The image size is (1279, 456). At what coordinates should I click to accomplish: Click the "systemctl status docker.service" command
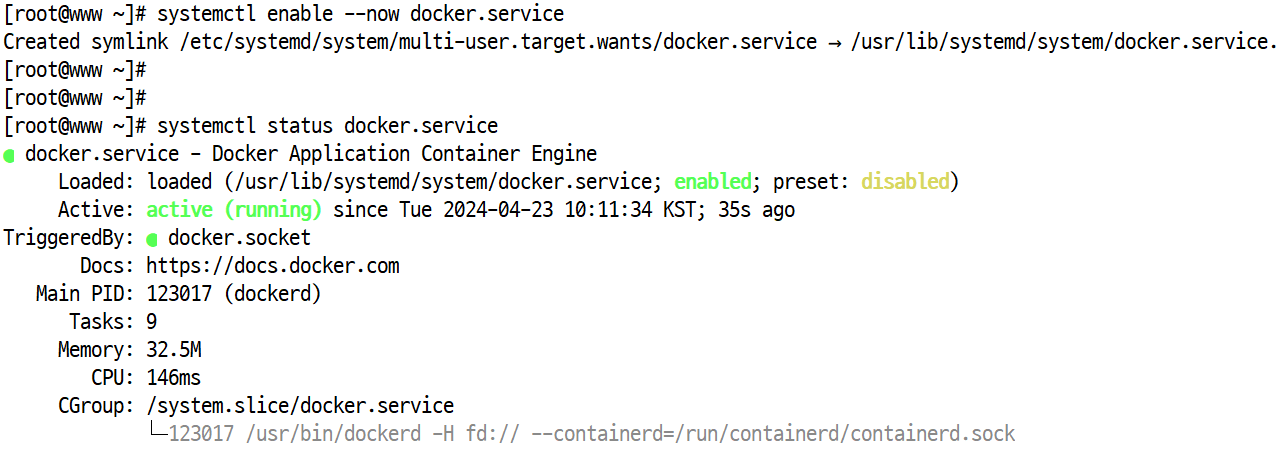tap(327, 126)
